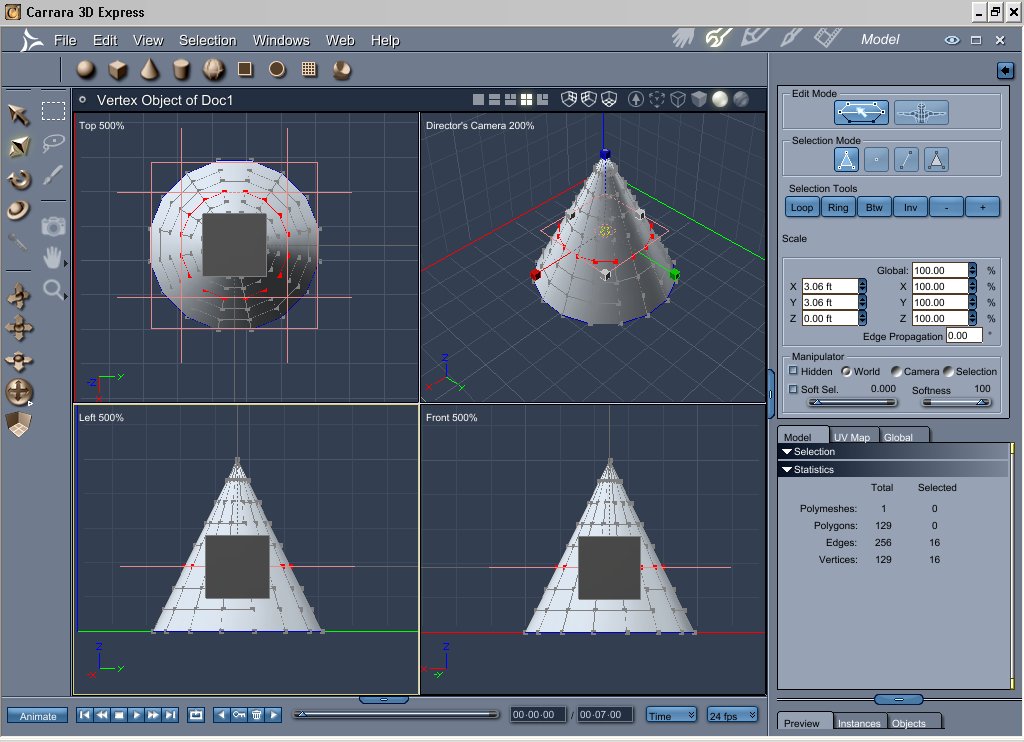Set manipulator to Camera mode
This screenshot has width=1024, height=742.
coord(896,371)
